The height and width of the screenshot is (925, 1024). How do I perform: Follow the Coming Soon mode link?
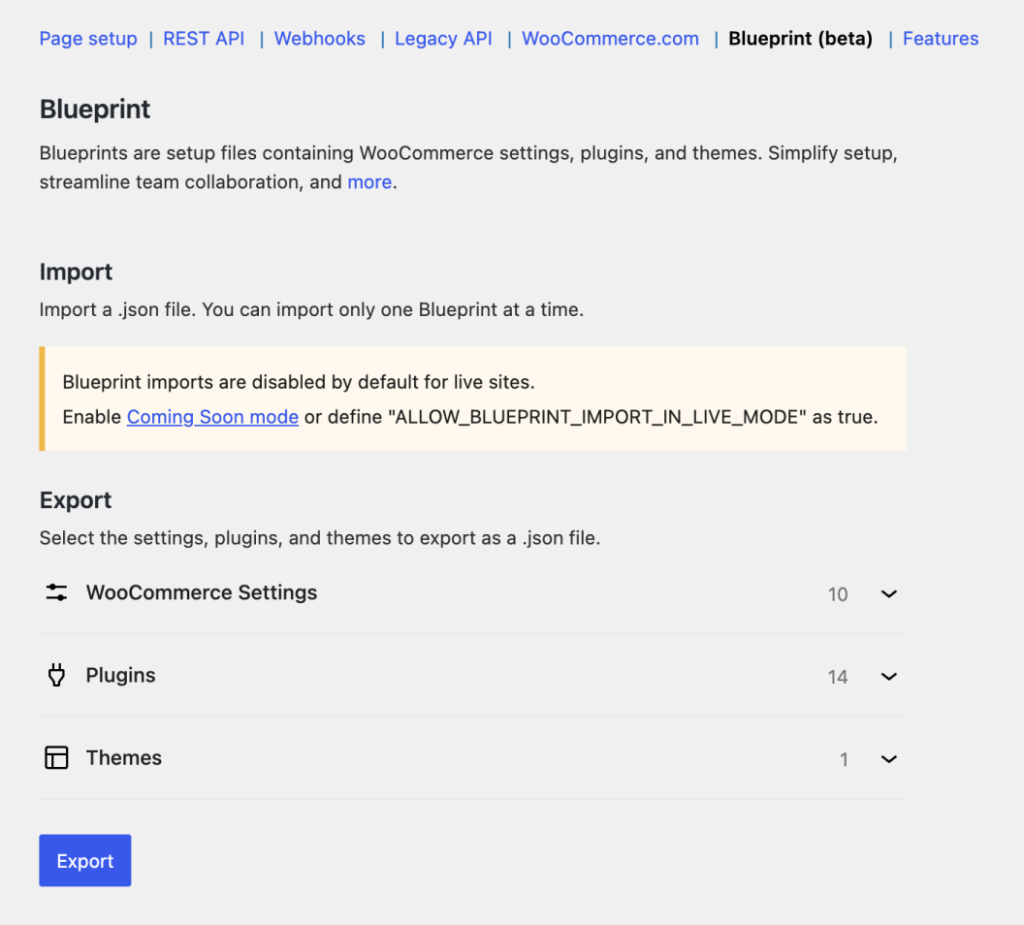coord(212,417)
